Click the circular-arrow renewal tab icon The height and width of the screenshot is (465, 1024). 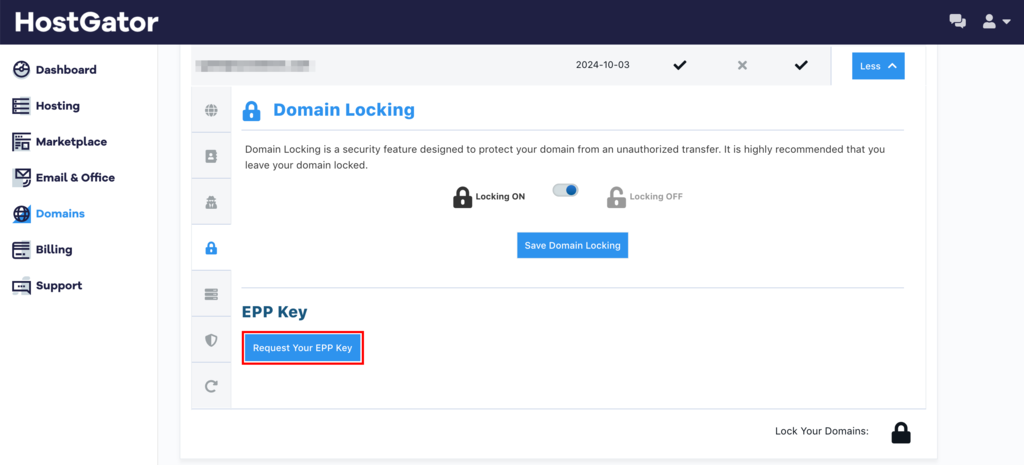211,386
